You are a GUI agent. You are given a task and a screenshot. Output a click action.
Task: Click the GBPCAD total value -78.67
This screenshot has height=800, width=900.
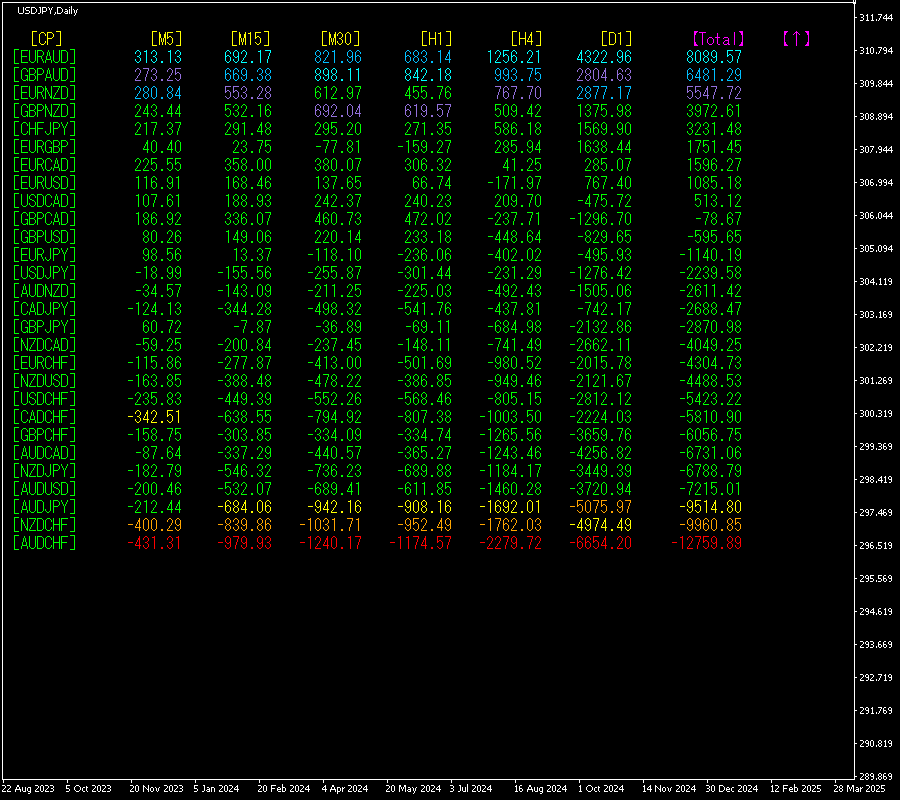click(718, 219)
